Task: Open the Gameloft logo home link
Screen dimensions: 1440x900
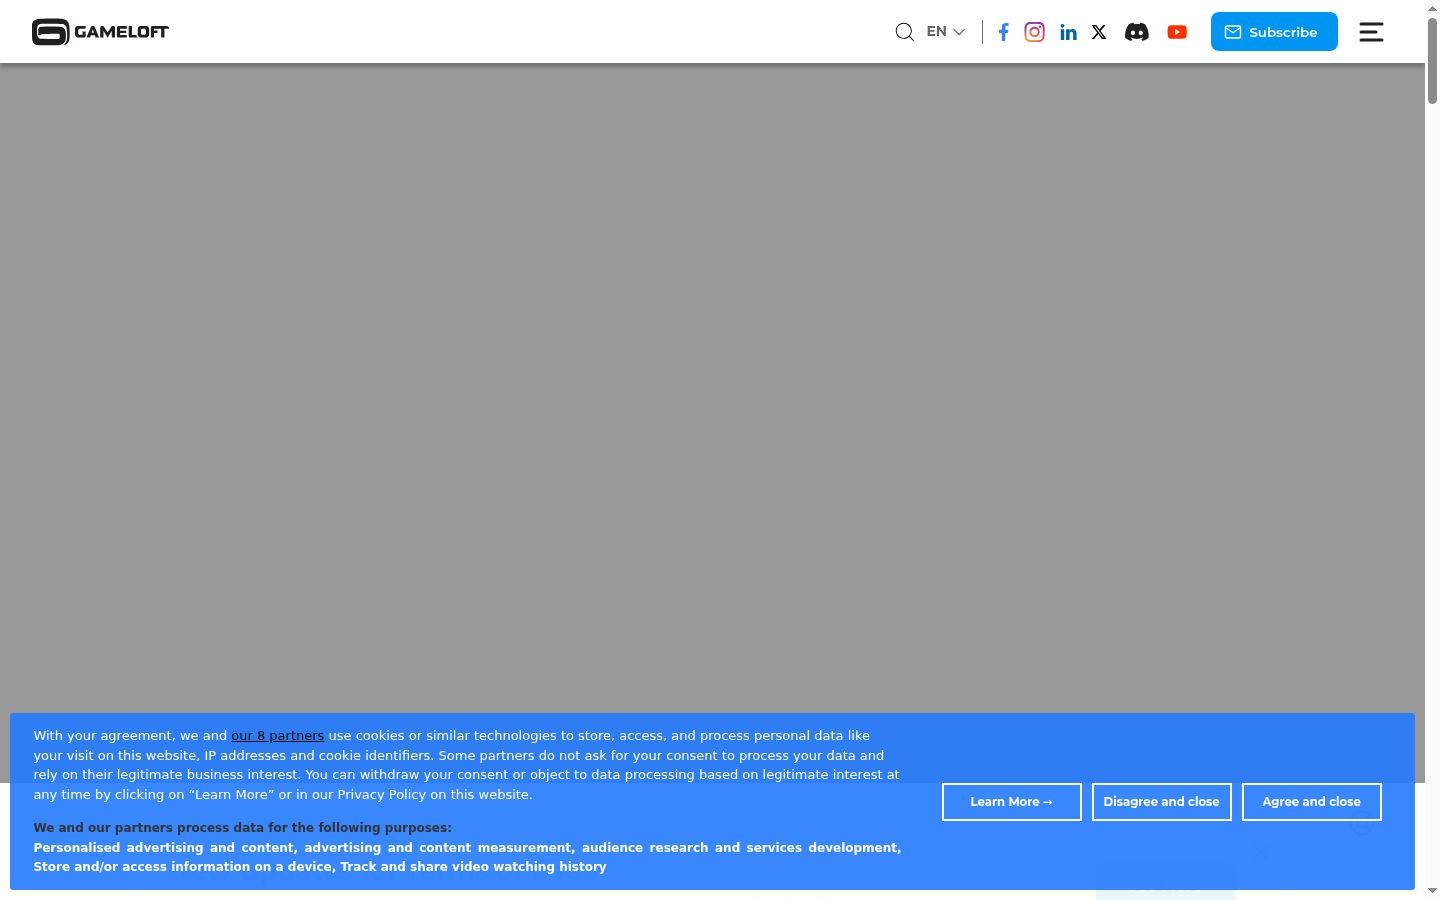Action: click(x=100, y=32)
